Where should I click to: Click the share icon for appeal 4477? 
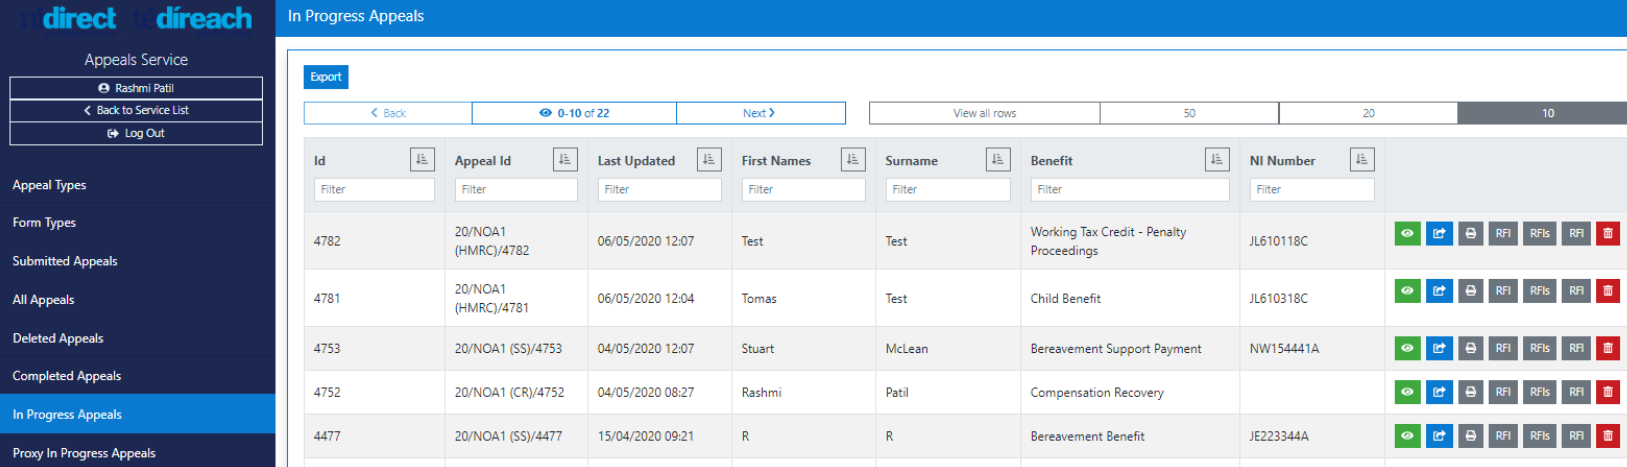pyautogui.click(x=1439, y=436)
